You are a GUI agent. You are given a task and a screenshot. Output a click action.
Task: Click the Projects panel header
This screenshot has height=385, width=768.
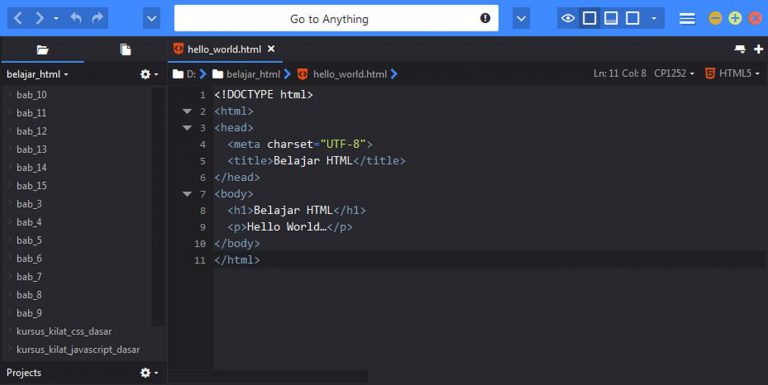coord(24,373)
